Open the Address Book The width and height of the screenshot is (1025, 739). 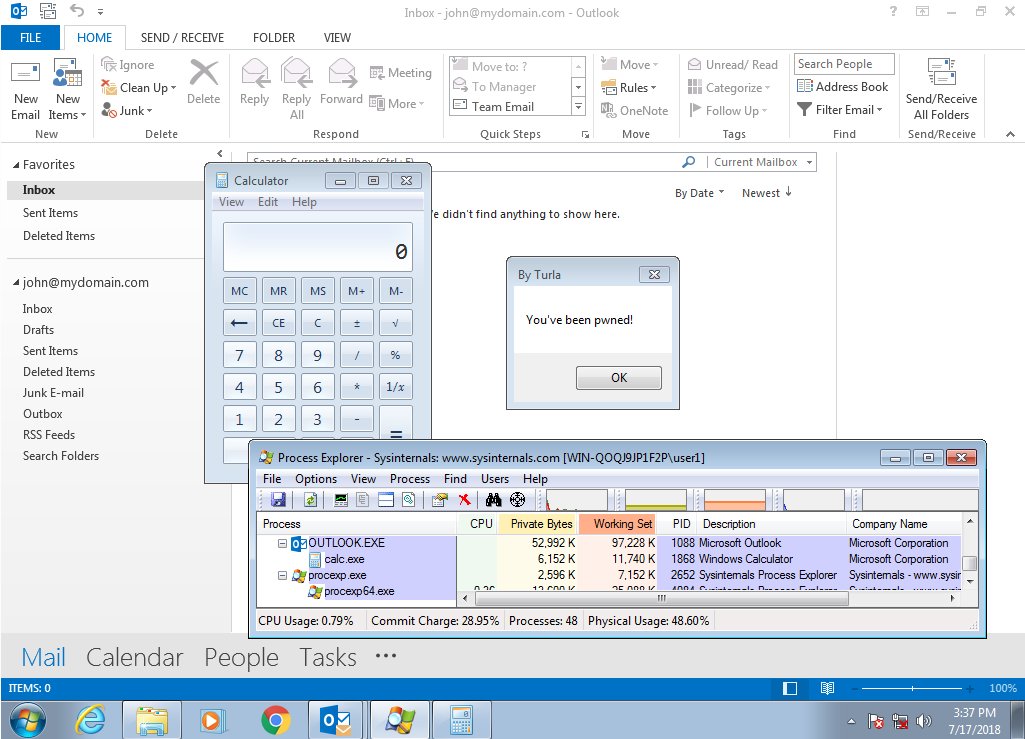pos(843,86)
